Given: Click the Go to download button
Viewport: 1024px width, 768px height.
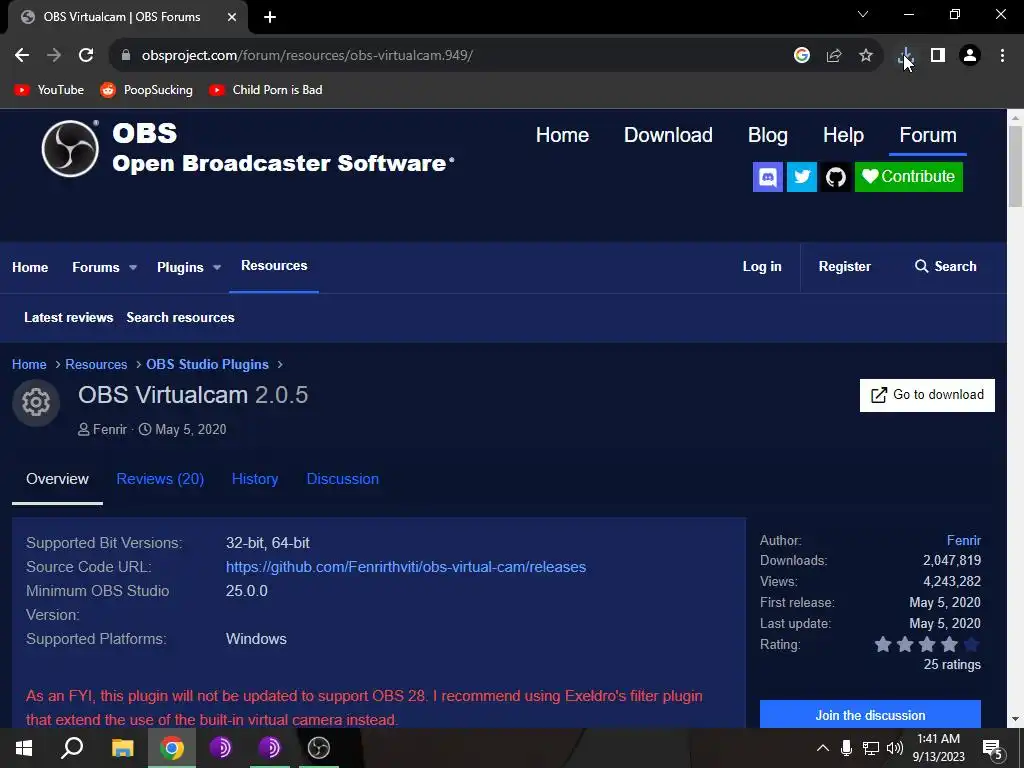Looking at the screenshot, I should [x=927, y=395].
